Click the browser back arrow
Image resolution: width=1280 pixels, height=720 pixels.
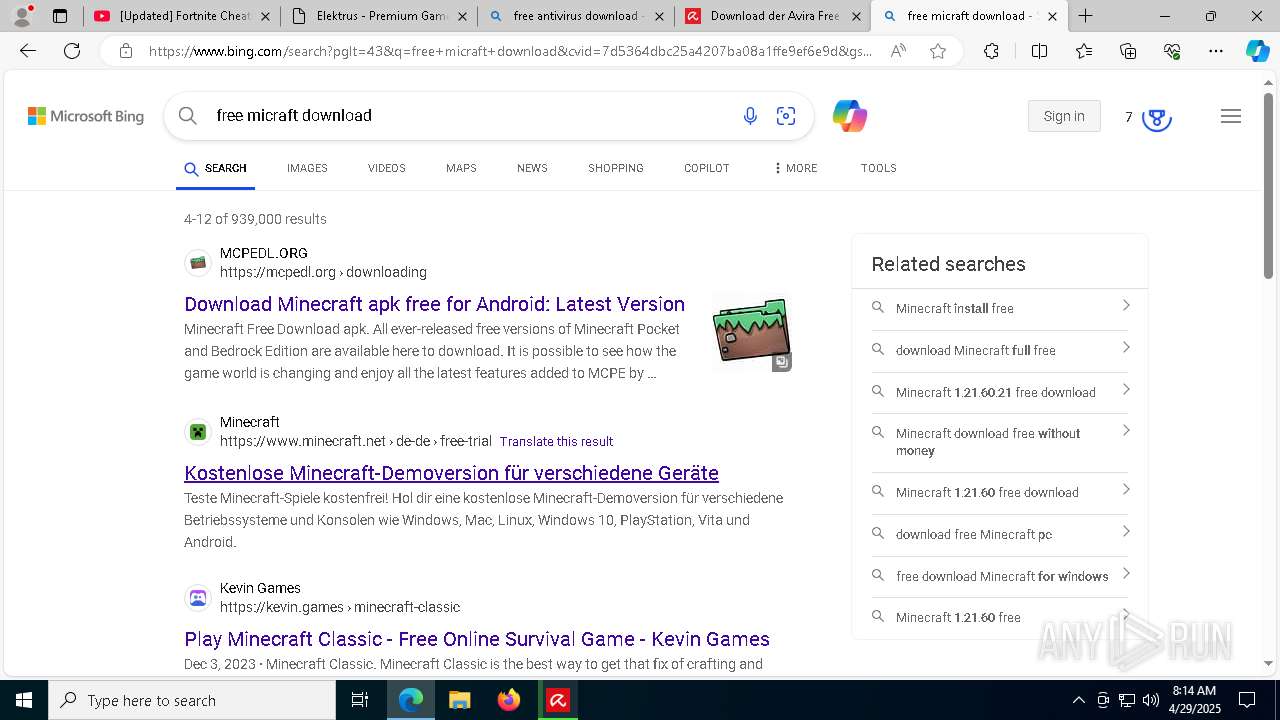[28, 51]
